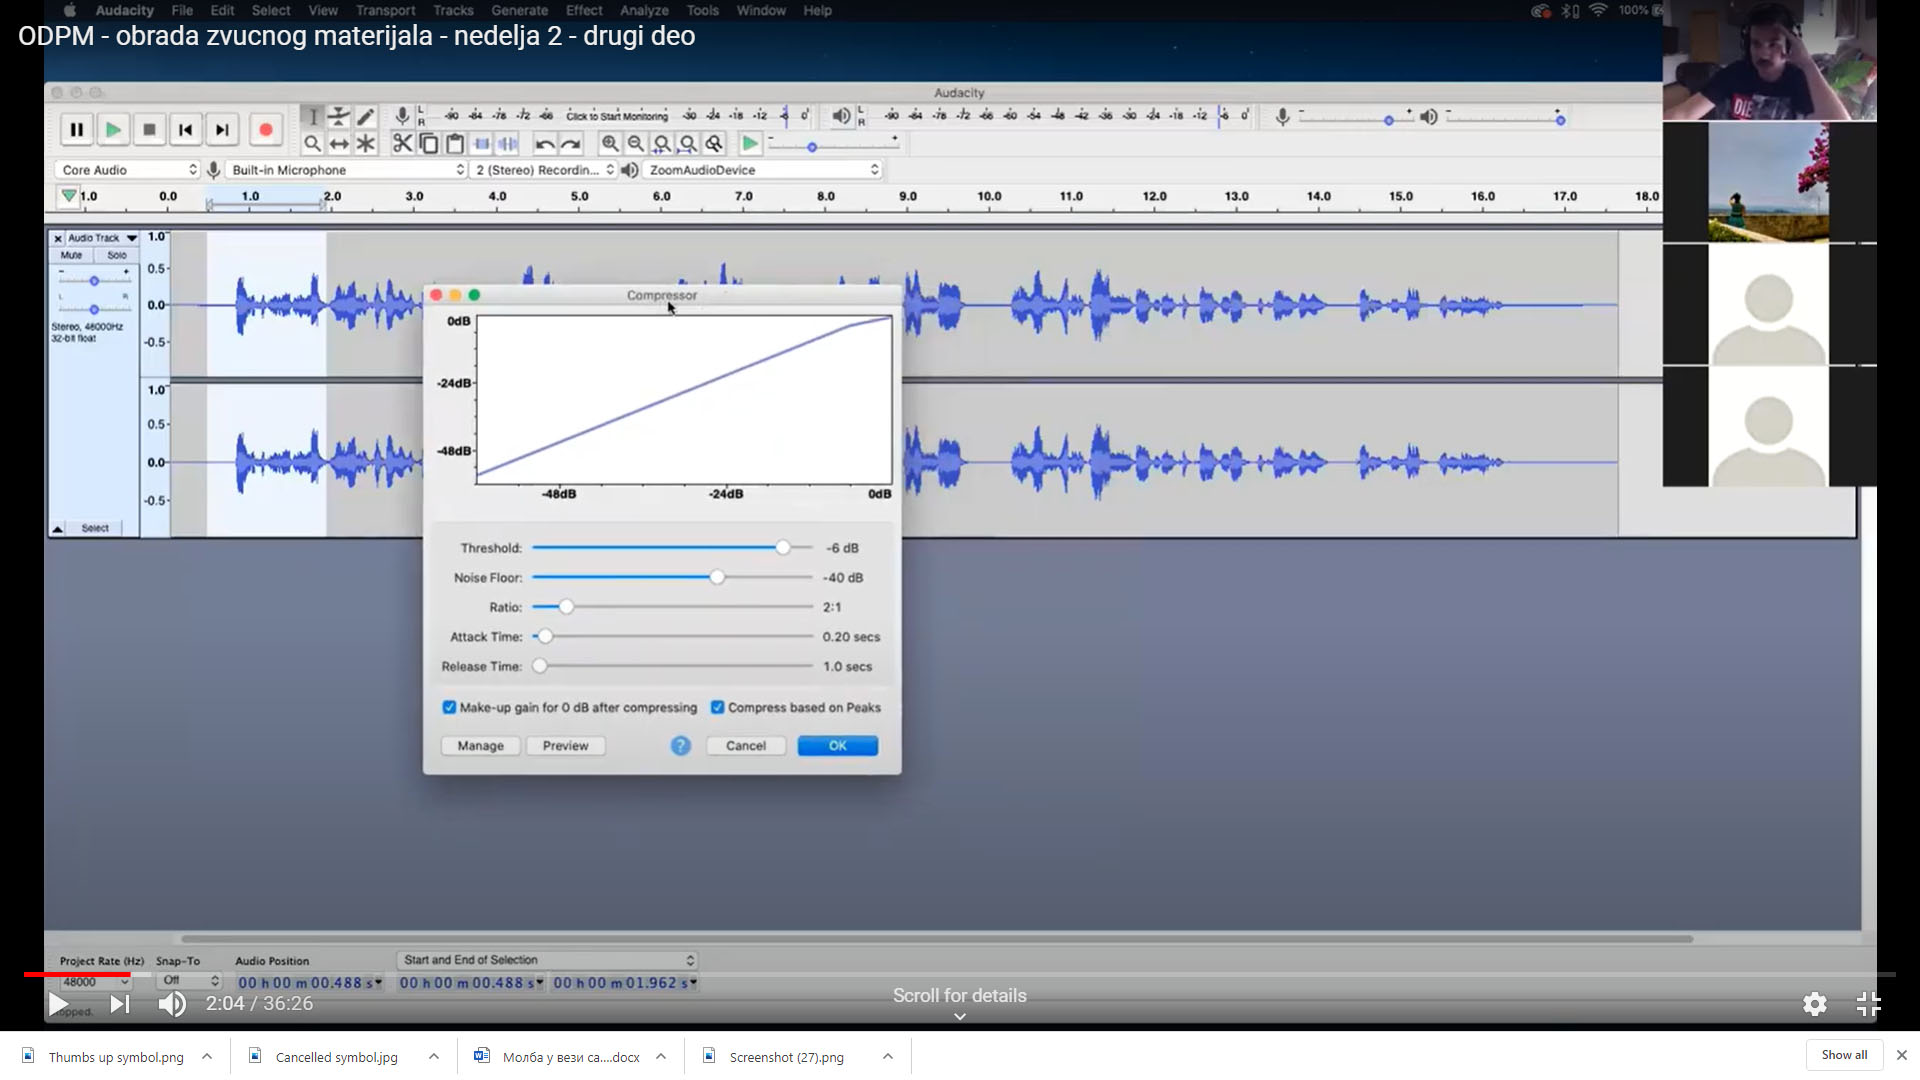Image resolution: width=1920 pixels, height=1080 pixels.
Task: Click Fit project to width icon
Action: 688,144
